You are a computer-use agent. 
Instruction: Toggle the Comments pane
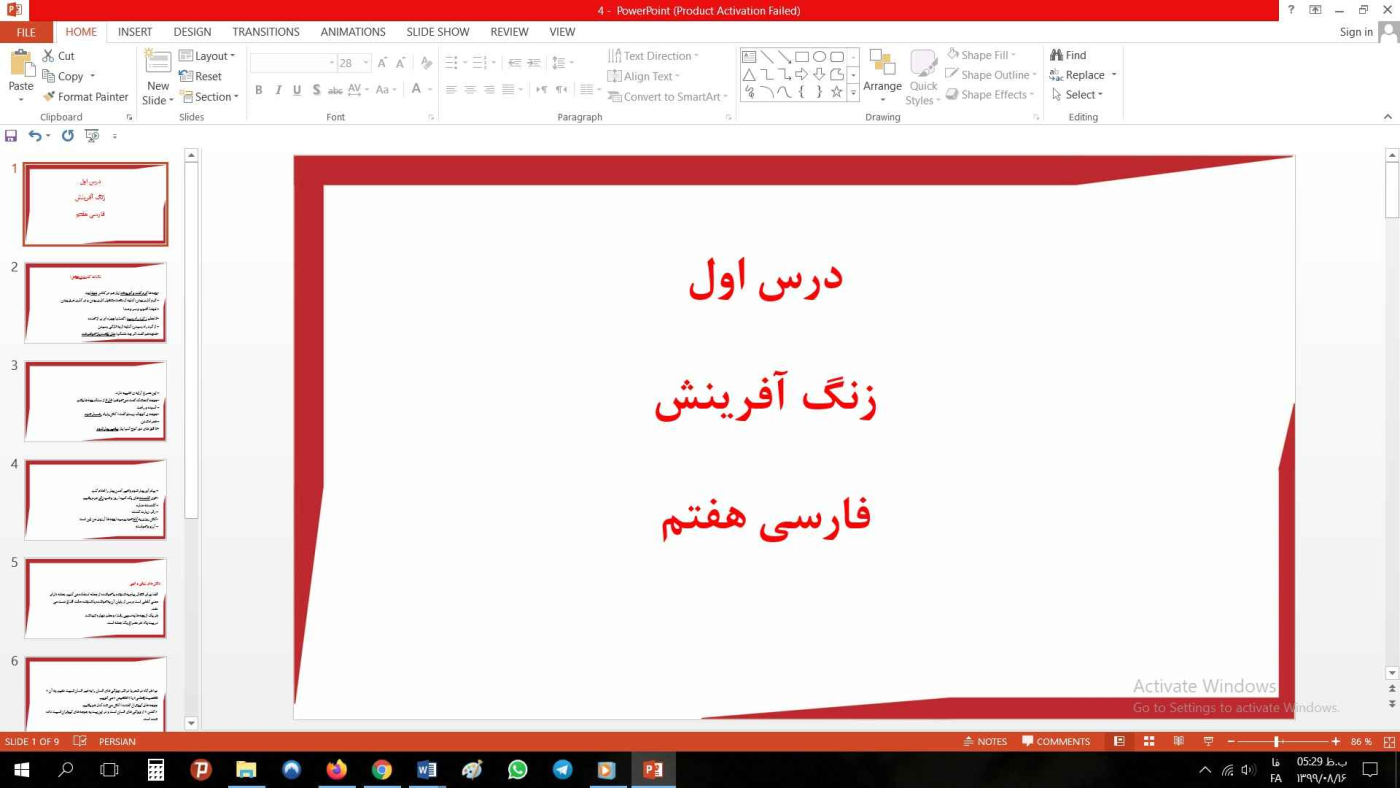point(1056,741)
